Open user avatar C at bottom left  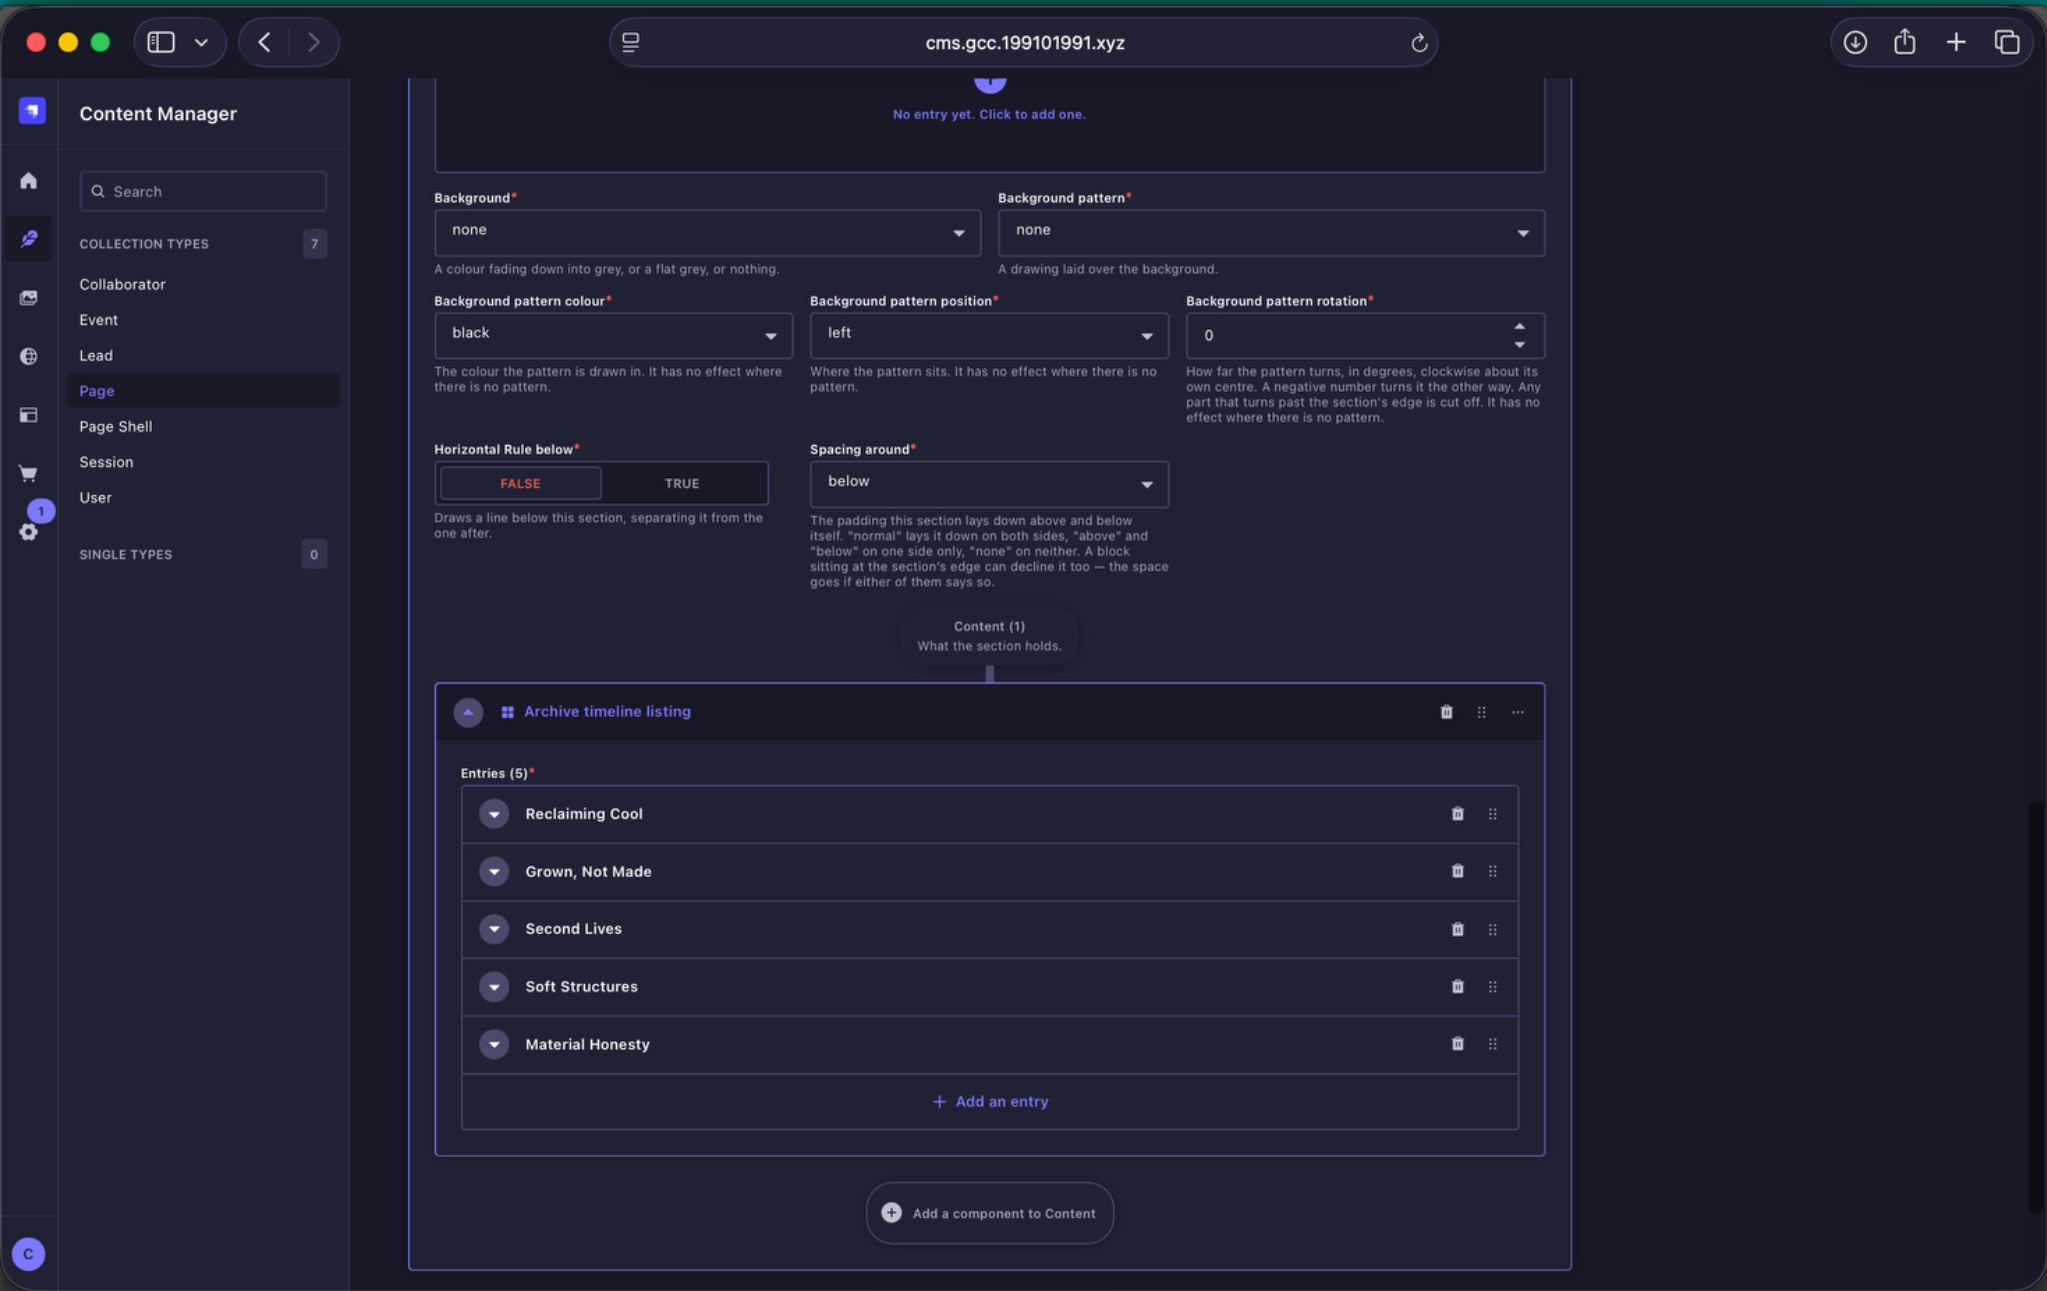coord(28,1253)
